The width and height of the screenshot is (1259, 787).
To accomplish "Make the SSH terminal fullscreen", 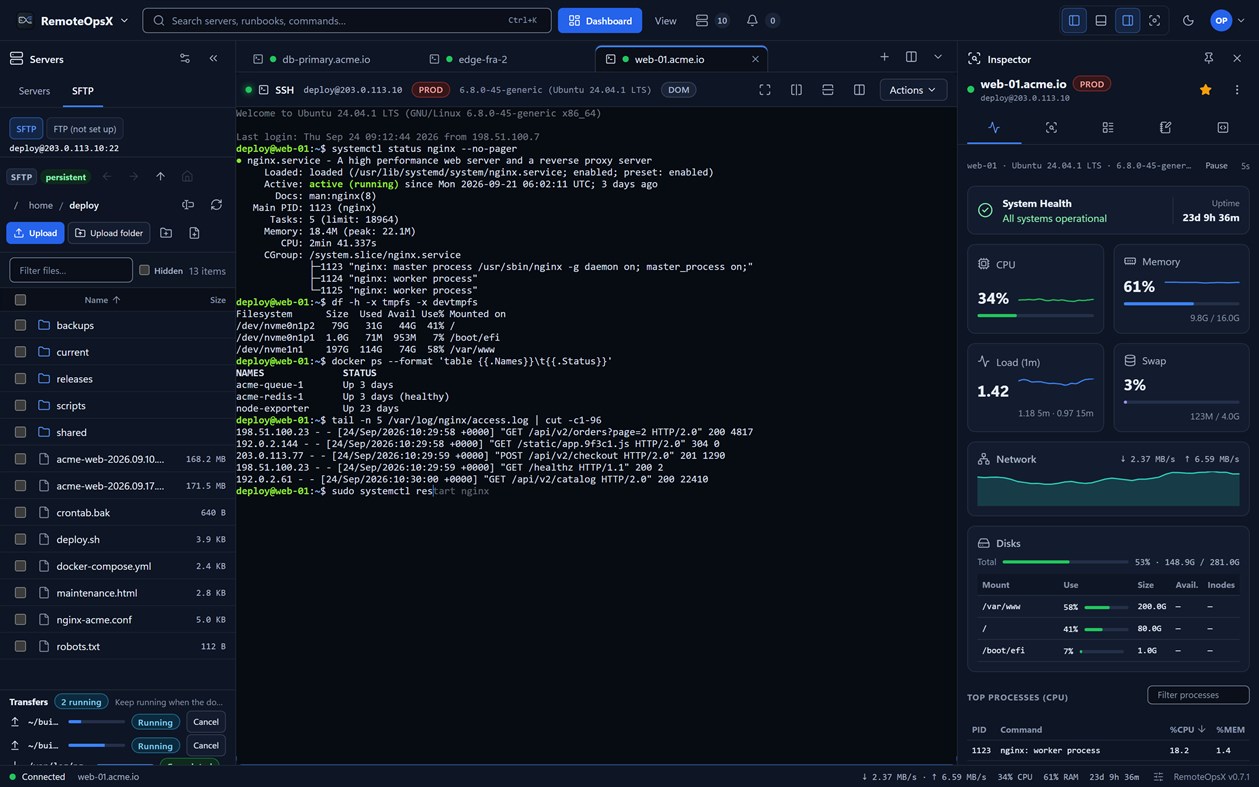I will point(765,90).
